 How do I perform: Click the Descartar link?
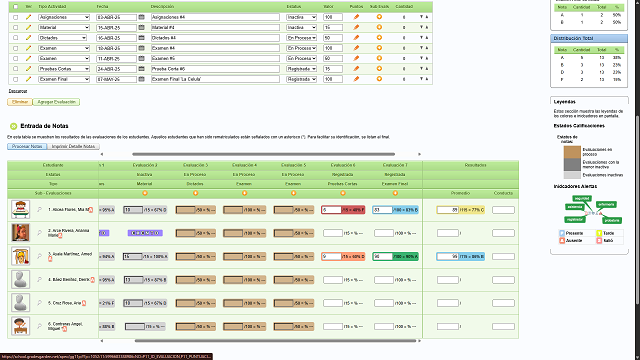coord(18,91)
